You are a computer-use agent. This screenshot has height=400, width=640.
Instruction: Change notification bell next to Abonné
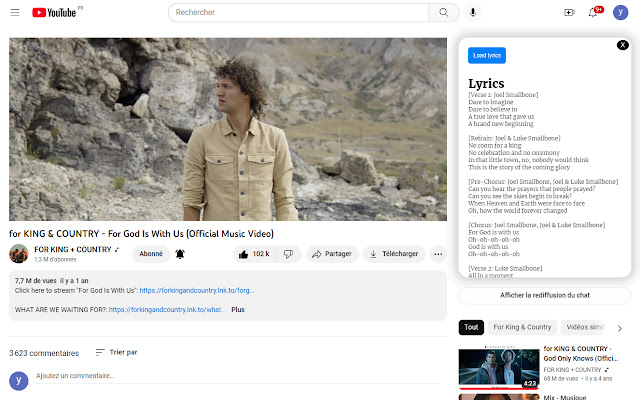(180, 254)
